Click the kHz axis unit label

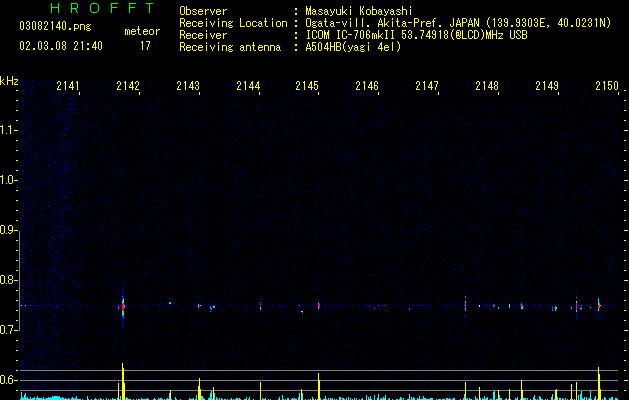[9, 81]
